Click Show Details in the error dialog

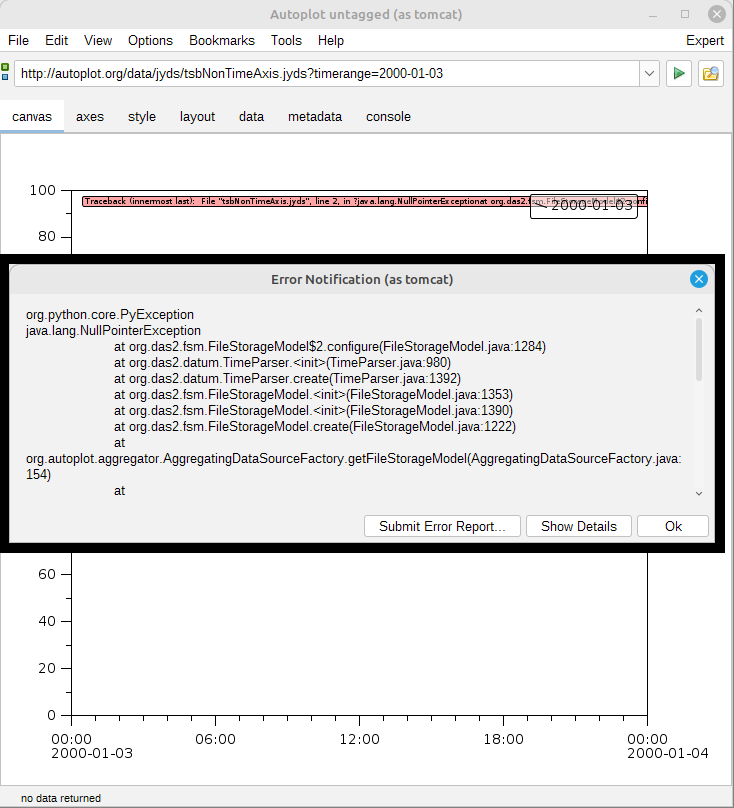[579, 526]
